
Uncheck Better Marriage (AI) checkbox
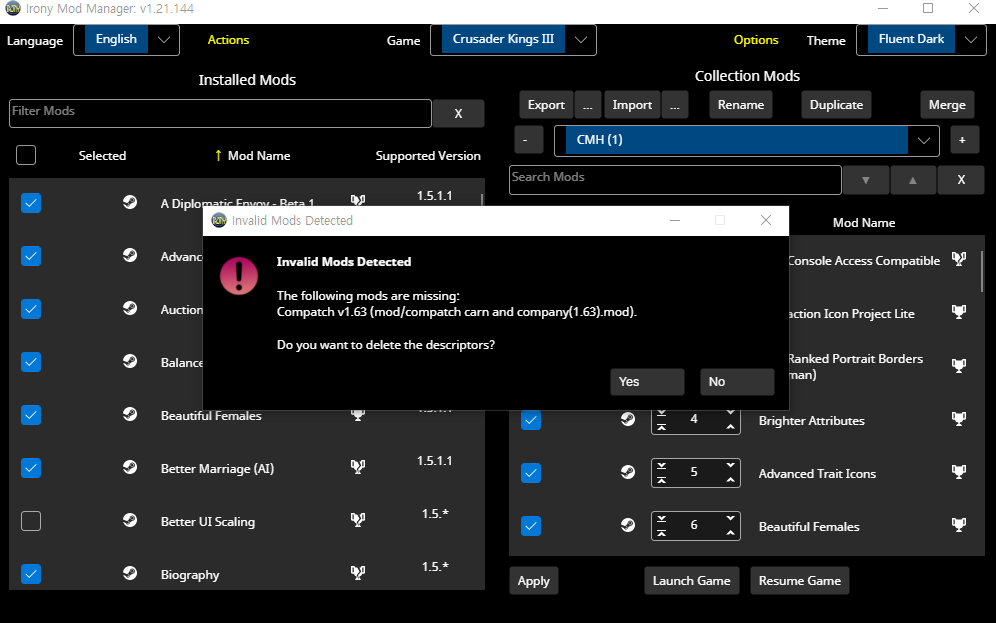click(x=31, y=468)
